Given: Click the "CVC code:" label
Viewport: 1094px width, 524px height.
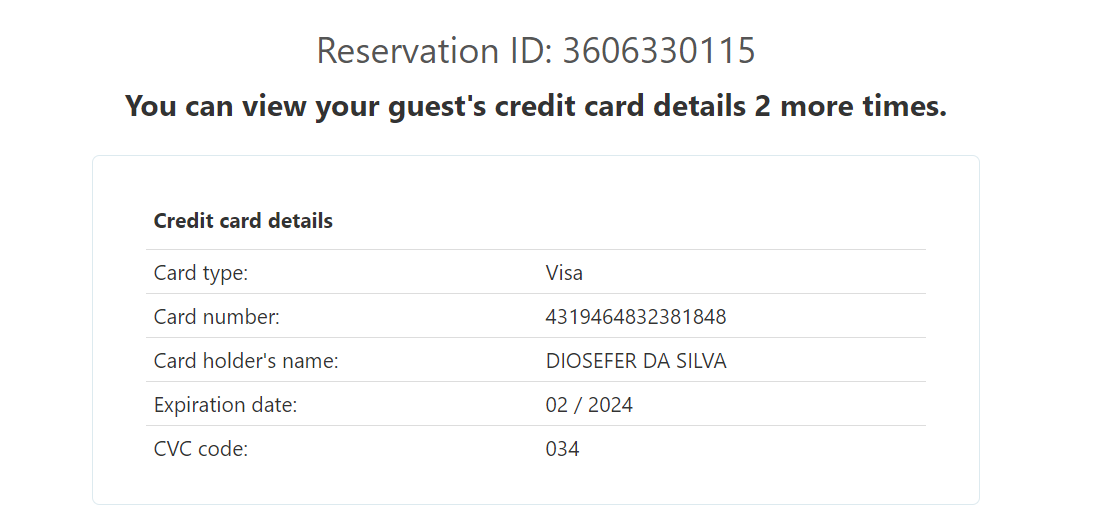Looking at the screenshot, I should pos(200,449).
